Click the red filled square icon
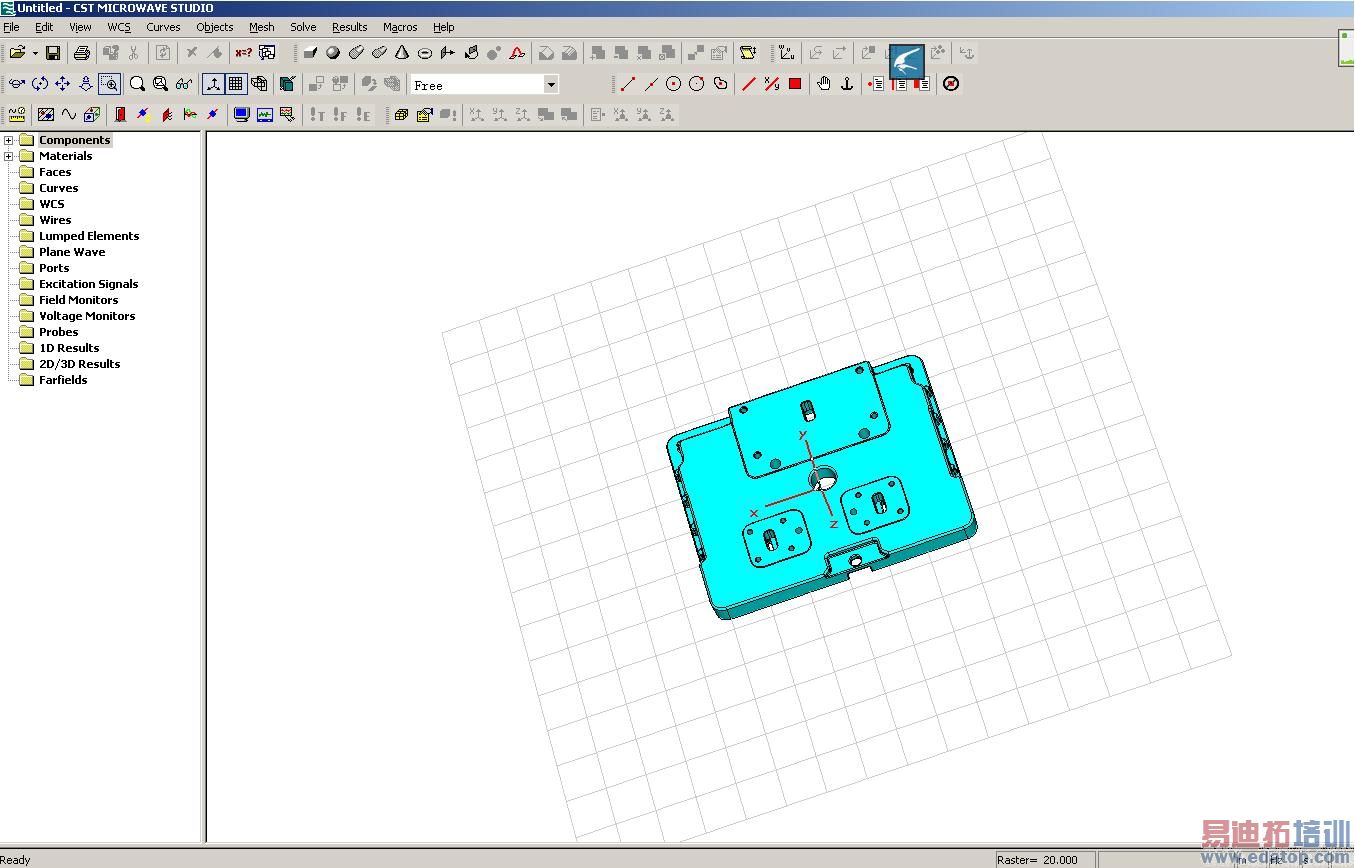This screenshot has width=1355, height=868. 795,84
